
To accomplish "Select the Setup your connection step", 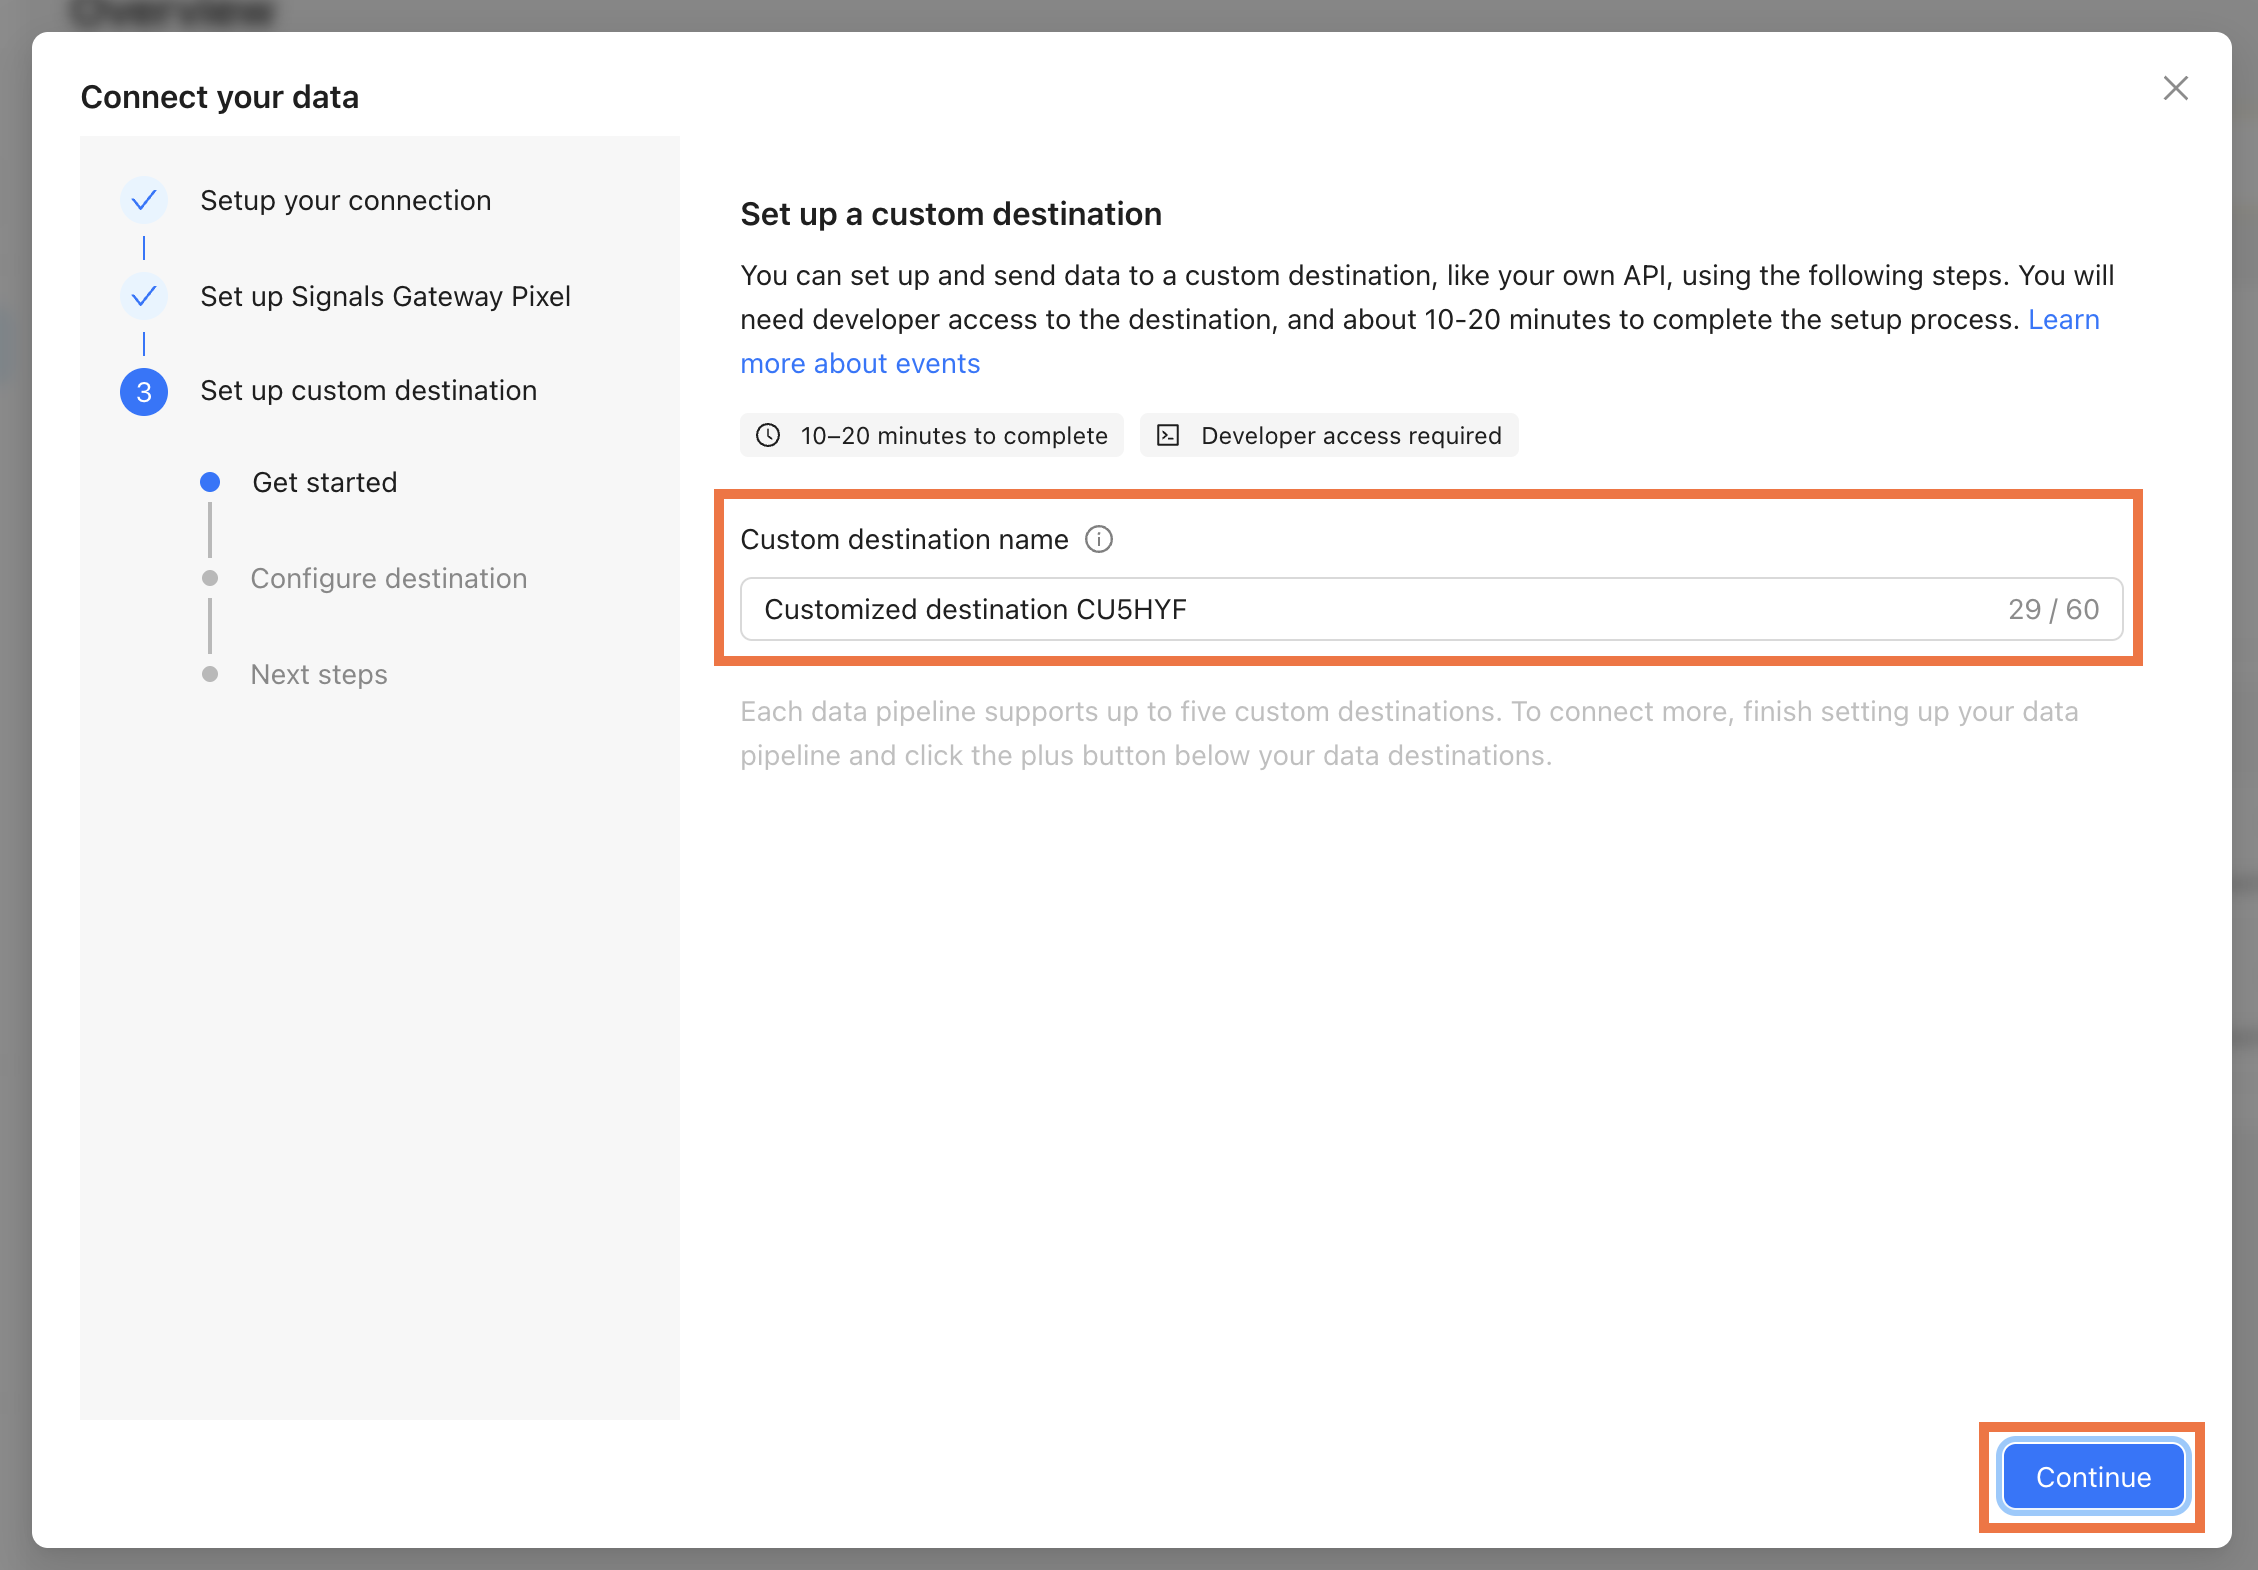I will (x=345, y=200).
